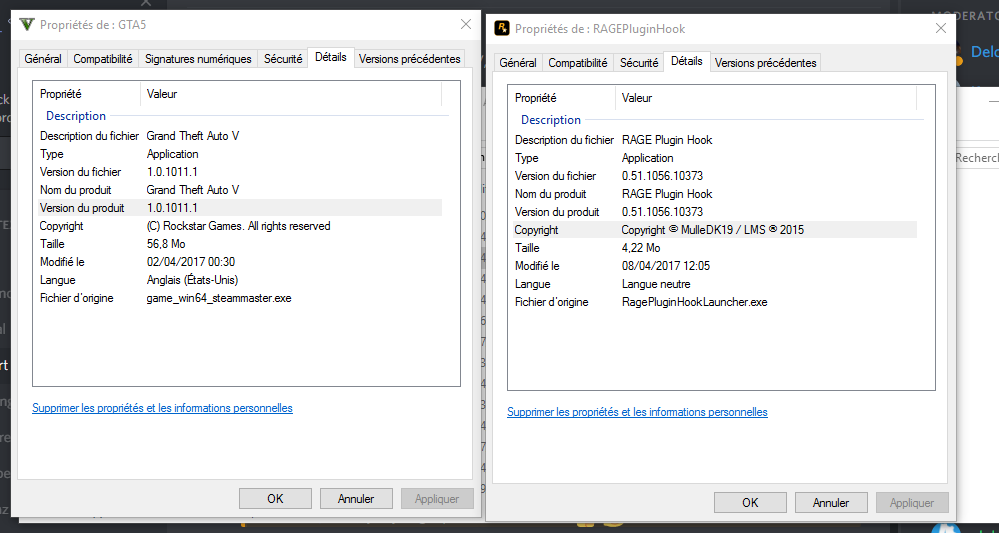Open Versions précédentes tab in RAGEPluginHook window
This screenshot has width=999, height=533.
tap(765, 63)
